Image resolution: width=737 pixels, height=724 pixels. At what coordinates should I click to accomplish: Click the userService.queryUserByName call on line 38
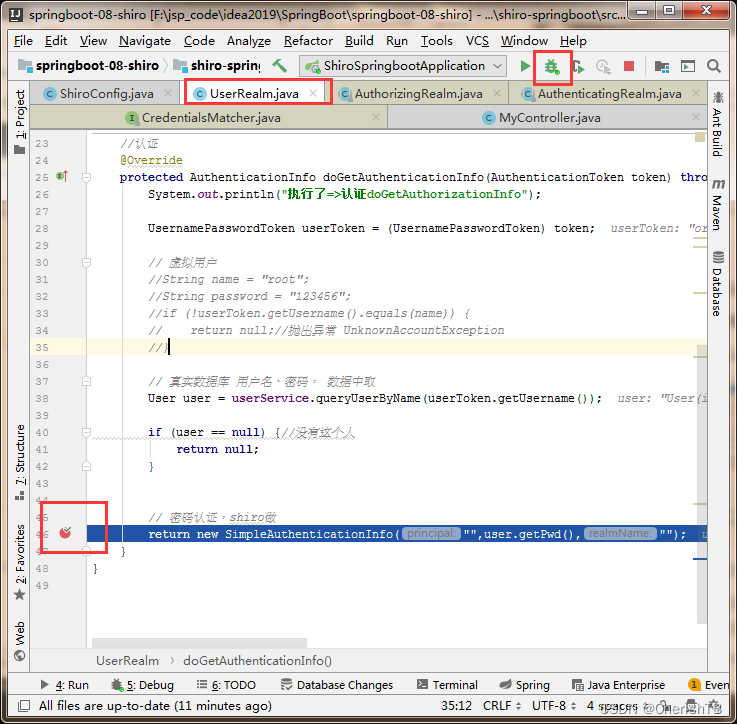pos(416,398)
